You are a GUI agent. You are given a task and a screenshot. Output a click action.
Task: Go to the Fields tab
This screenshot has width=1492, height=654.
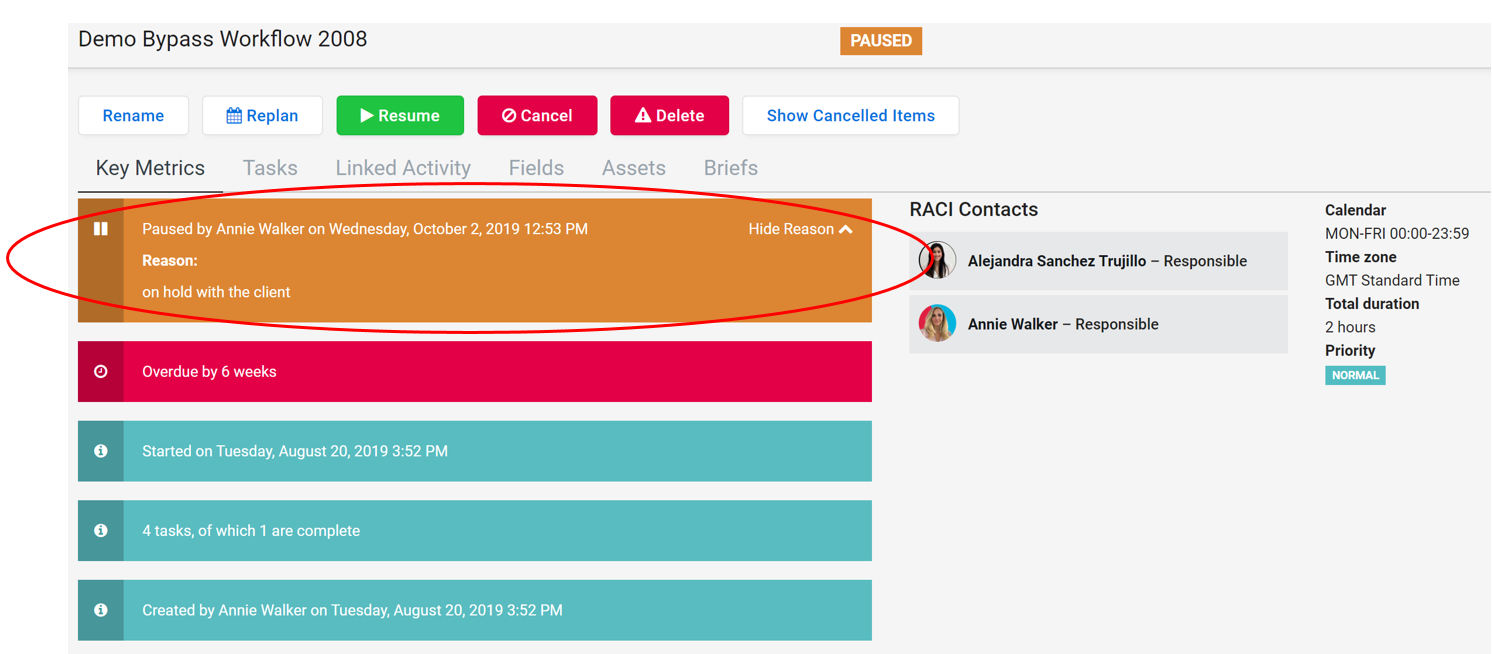pyautogui.click(x=536, y=168)
